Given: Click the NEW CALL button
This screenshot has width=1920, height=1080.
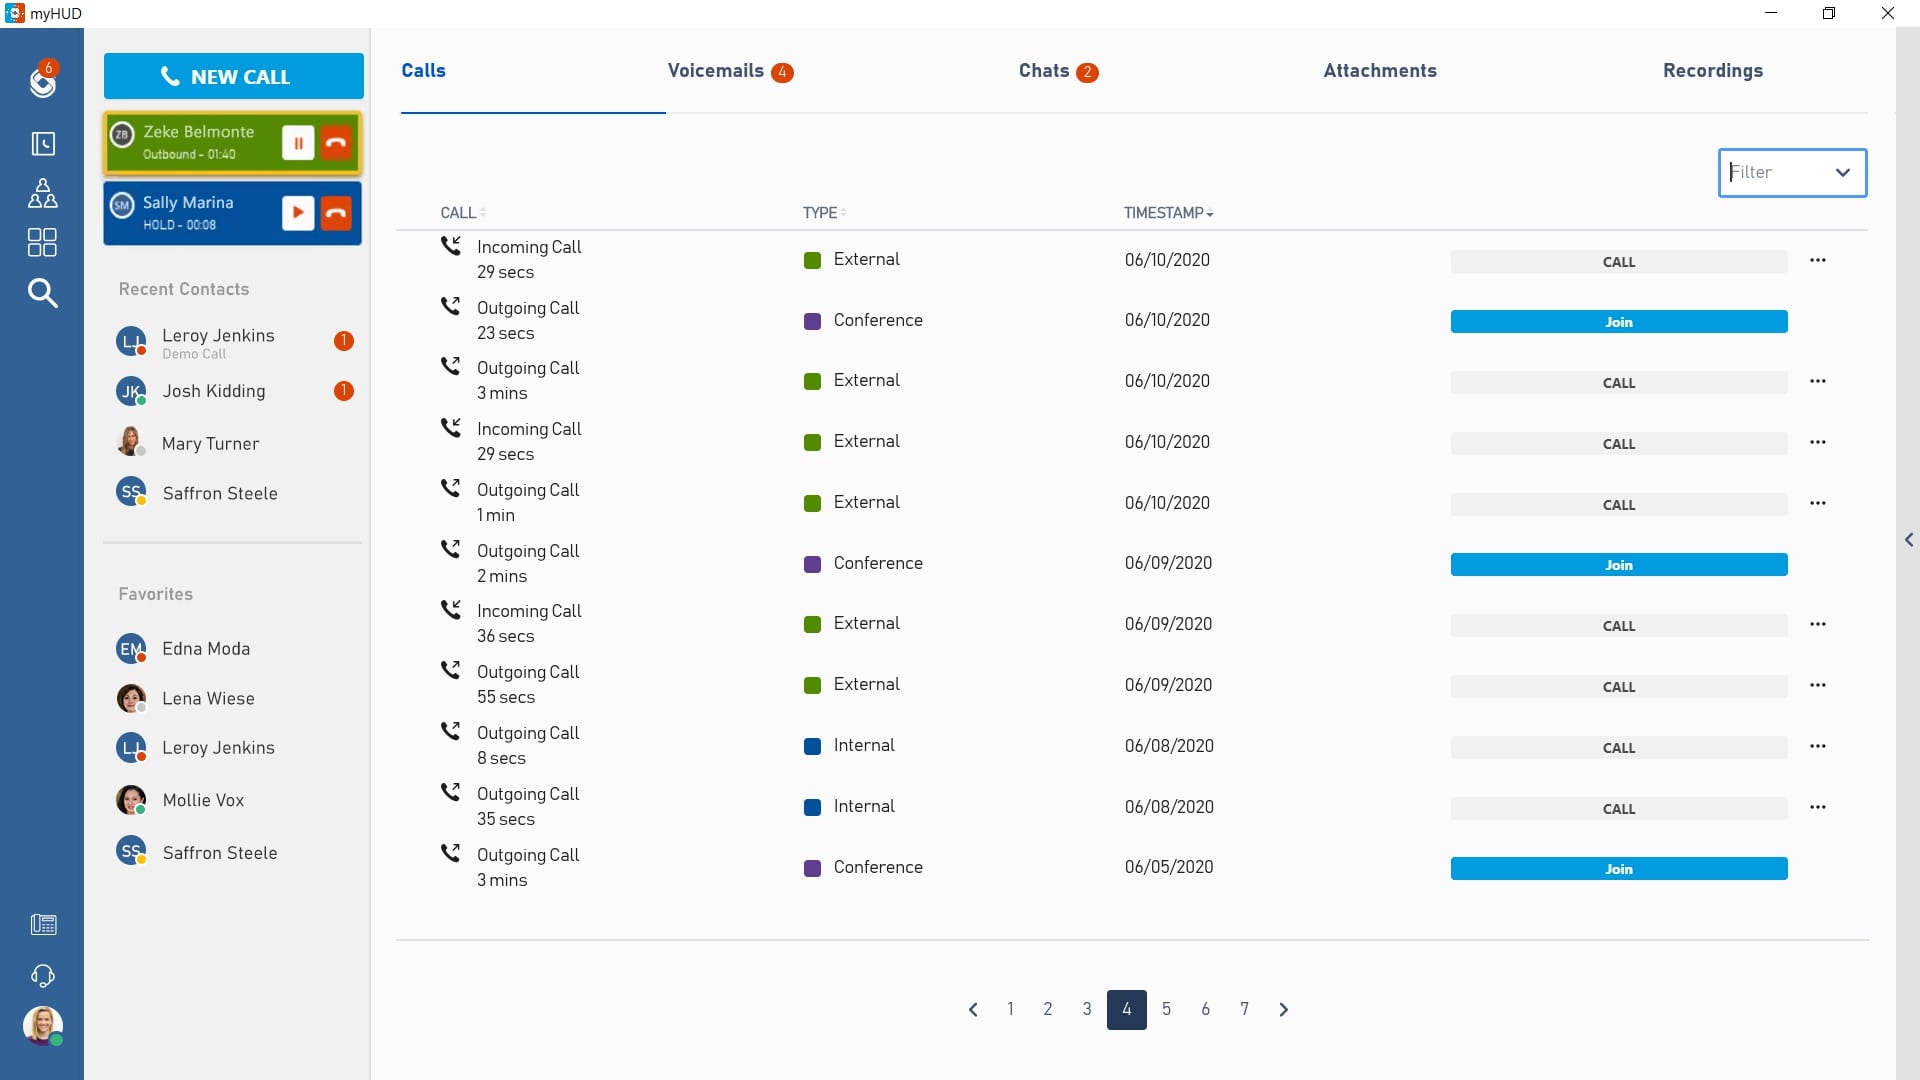Looking at the screenshot, I should [233, 77].
